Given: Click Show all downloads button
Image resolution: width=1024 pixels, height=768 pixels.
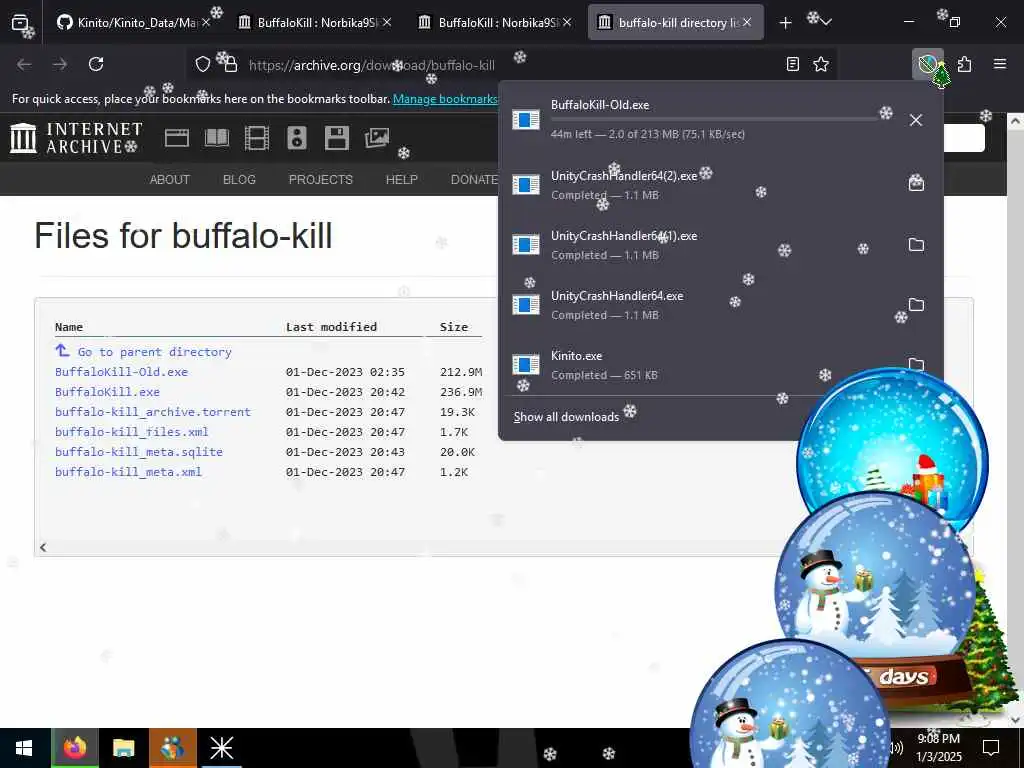Looking at the screenshot, I should tap(566, 417).
